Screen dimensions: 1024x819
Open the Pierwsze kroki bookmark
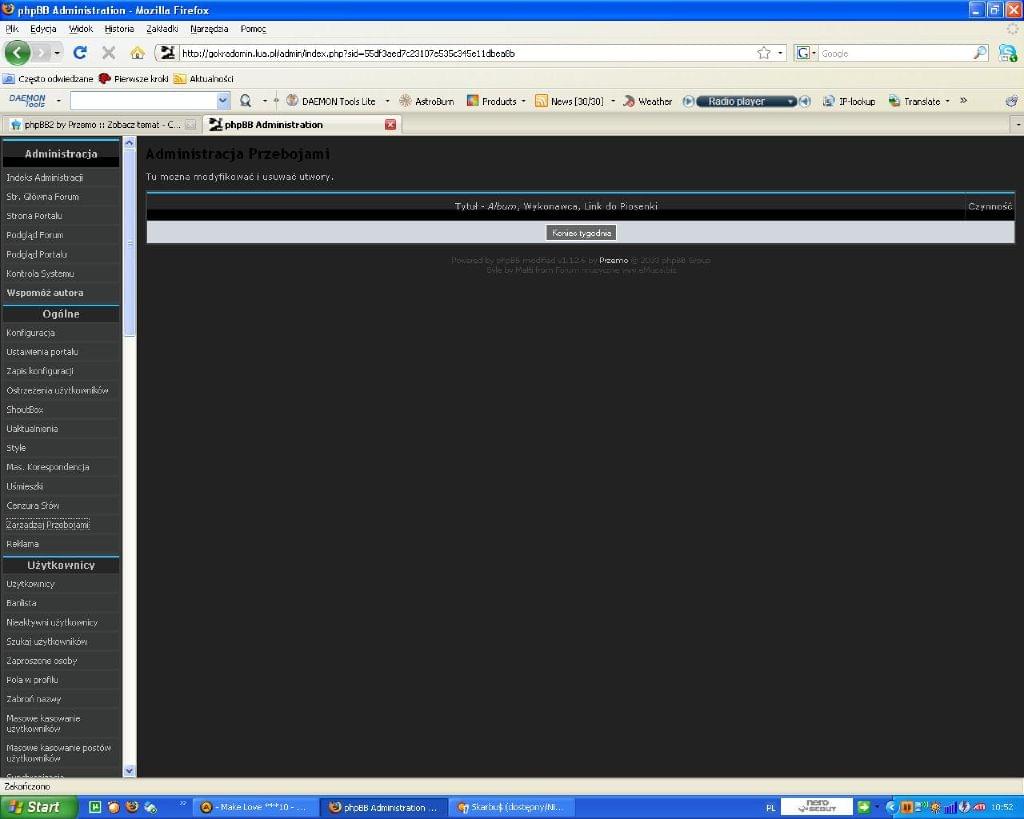click(133, 78)
